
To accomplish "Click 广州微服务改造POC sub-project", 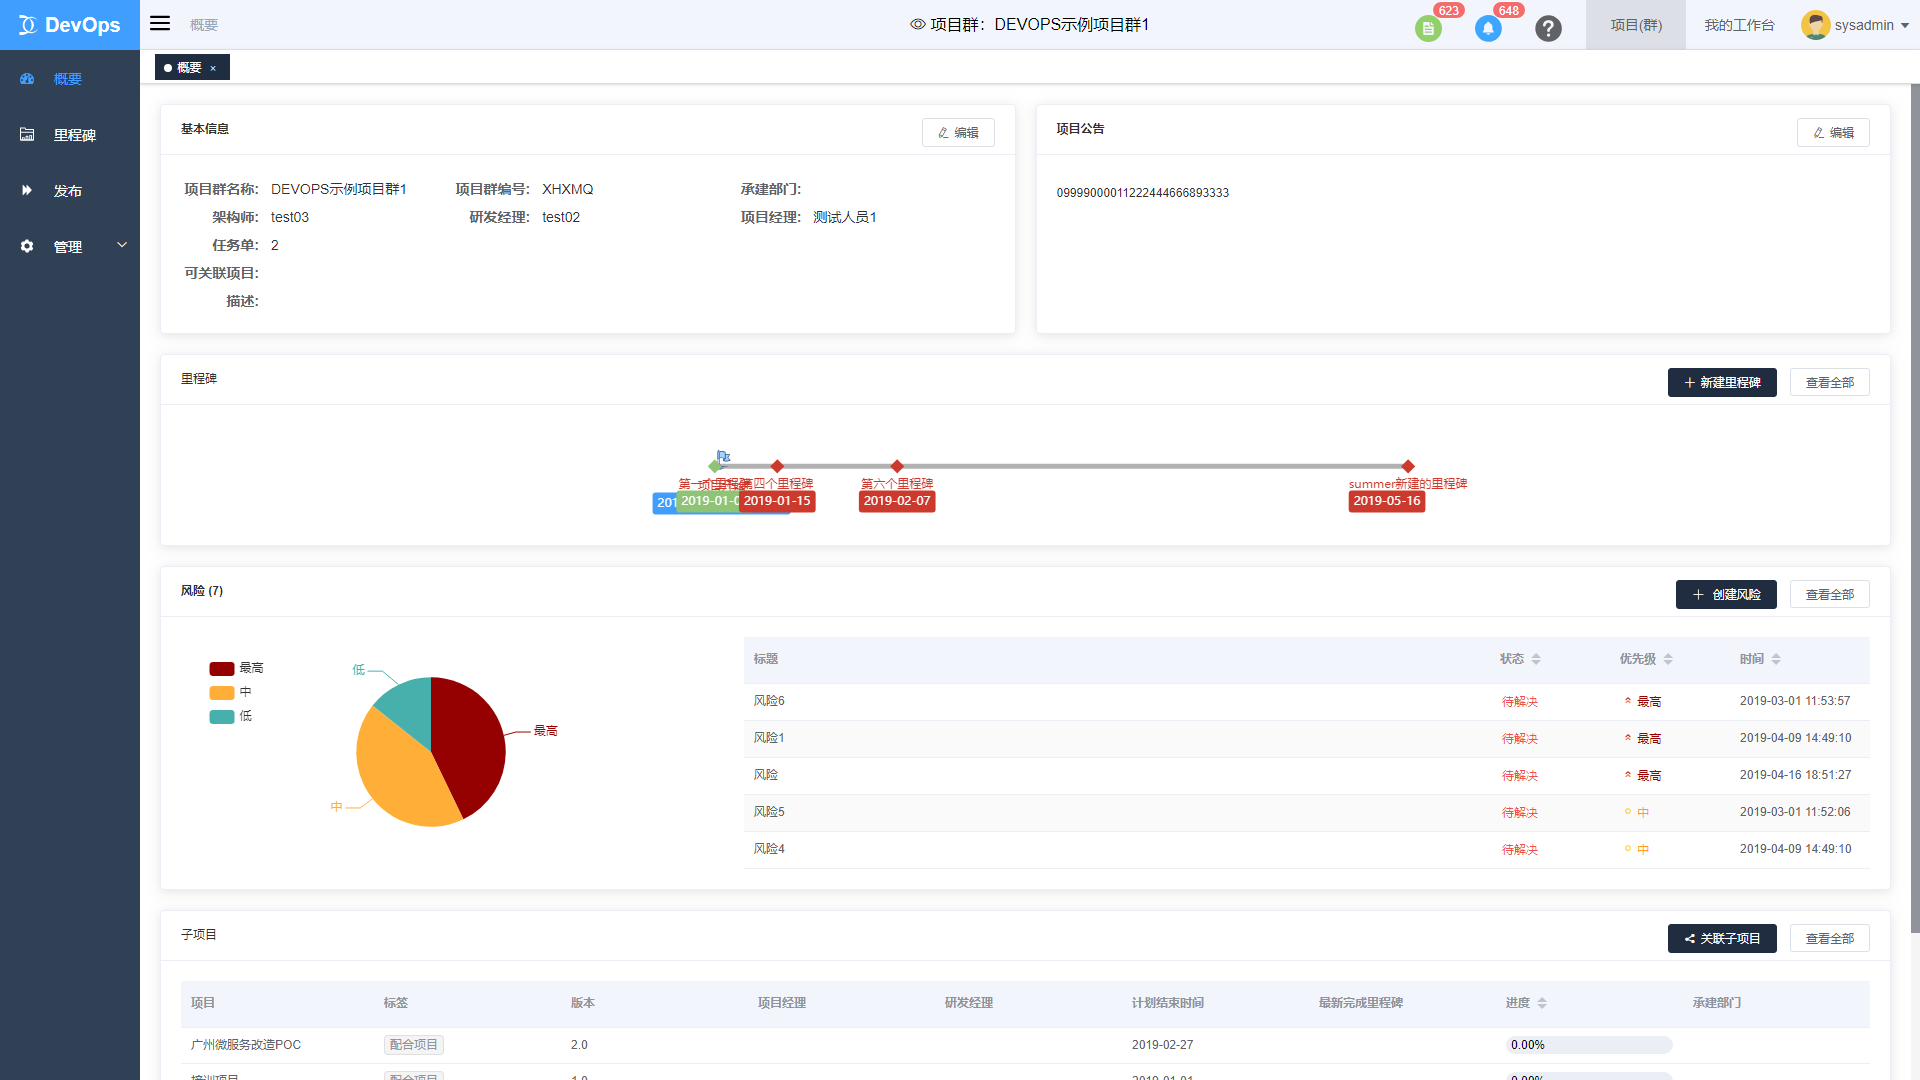I will pyautogui.click(x=246, y=1045).
